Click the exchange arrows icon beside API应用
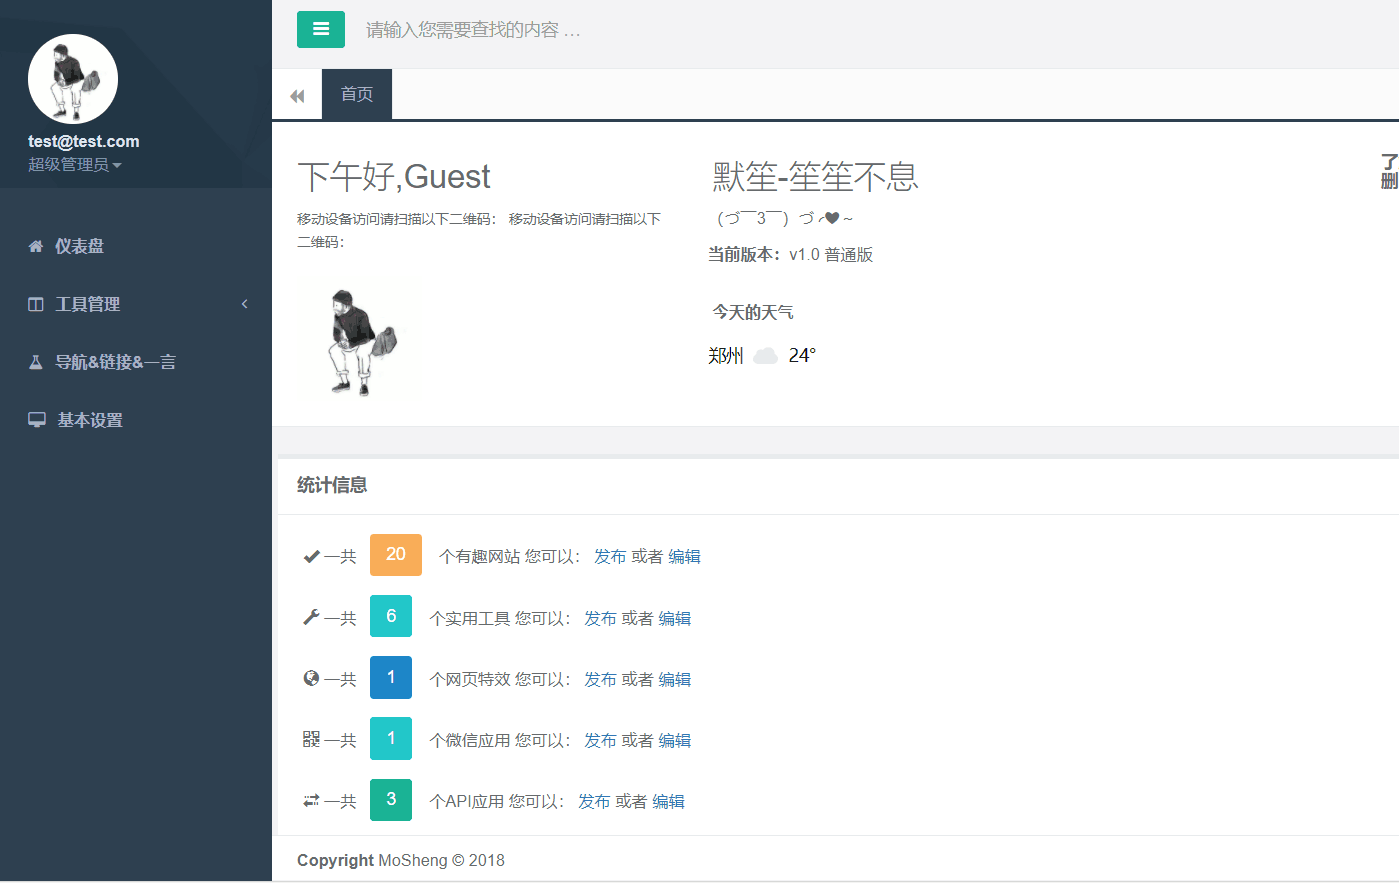 [x=311, y=801]
